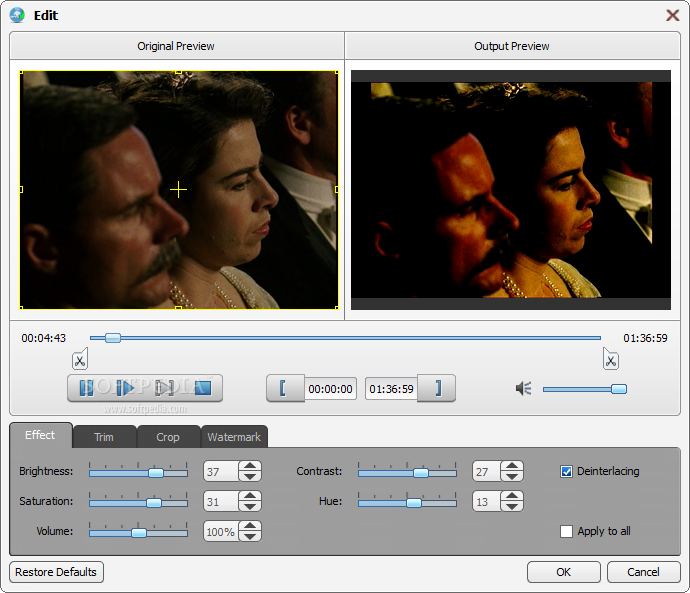This screenshot has width=690, height=593.
Task: Increase Contrast with the up arrow
Action: tap(512, 466)
